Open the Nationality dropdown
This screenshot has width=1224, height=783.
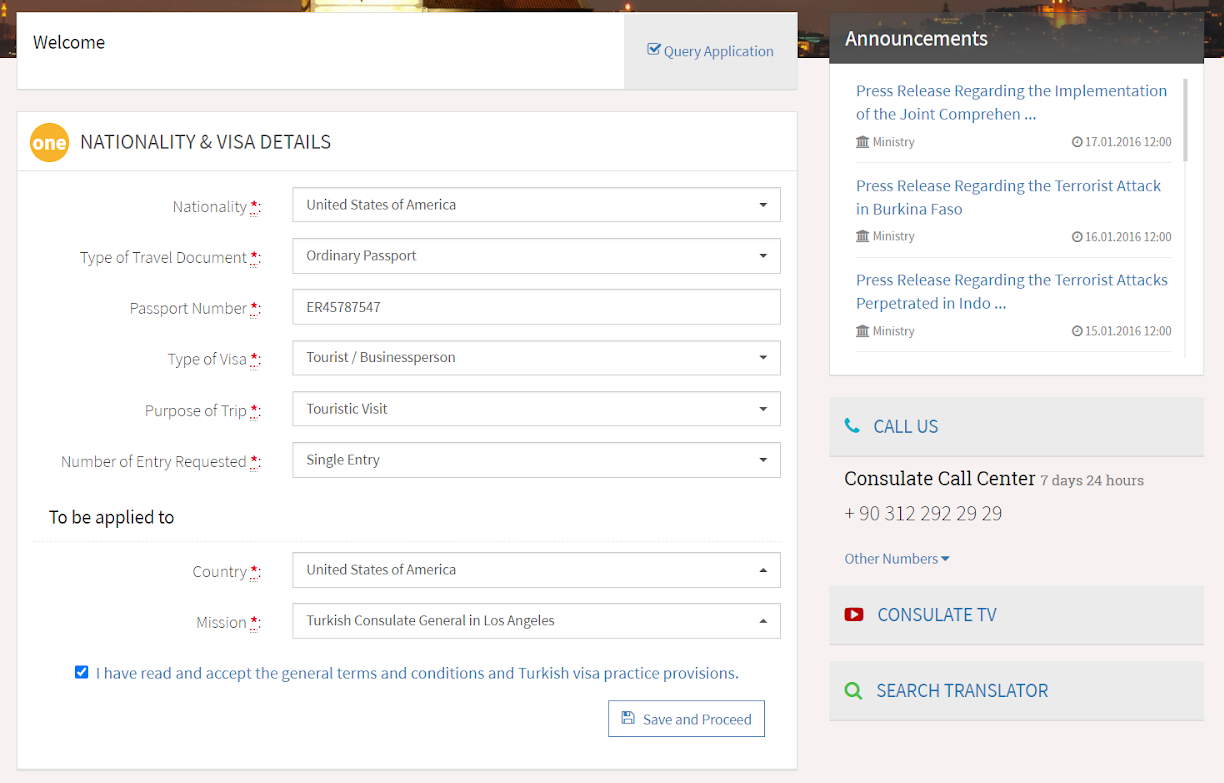click(536, 205)
